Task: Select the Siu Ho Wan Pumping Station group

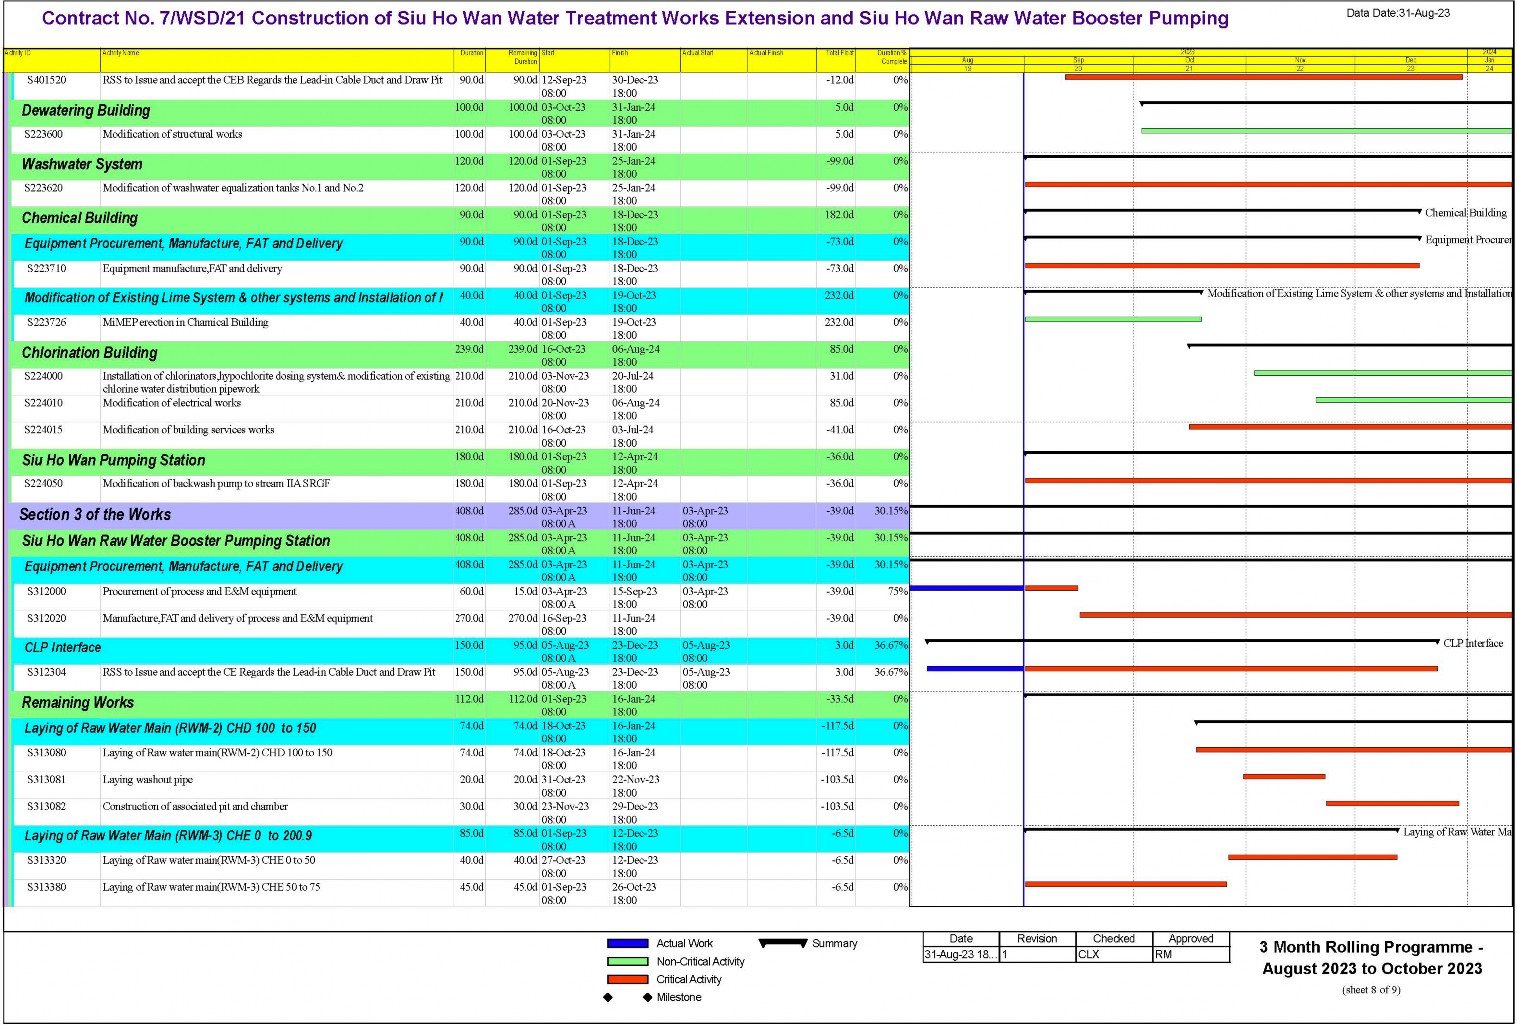Action: [460, 463]
